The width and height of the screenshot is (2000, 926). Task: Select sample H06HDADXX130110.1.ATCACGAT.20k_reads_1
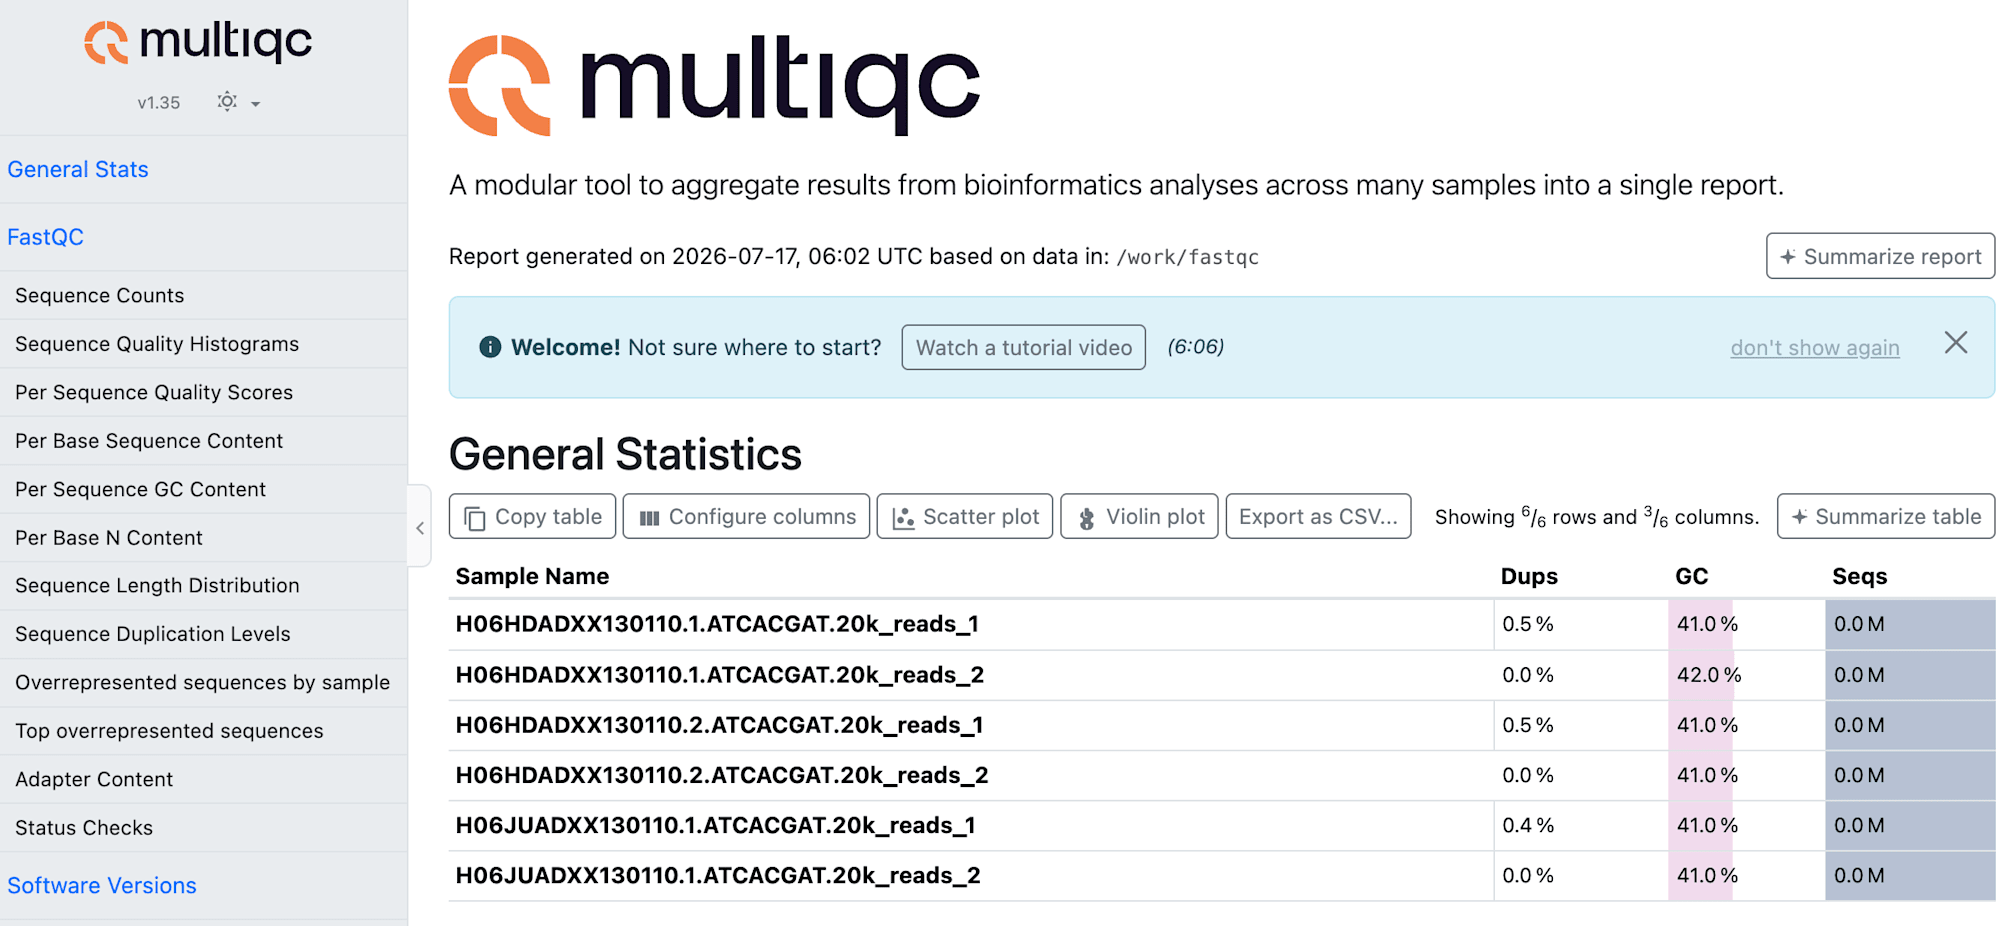click(717, 624)
